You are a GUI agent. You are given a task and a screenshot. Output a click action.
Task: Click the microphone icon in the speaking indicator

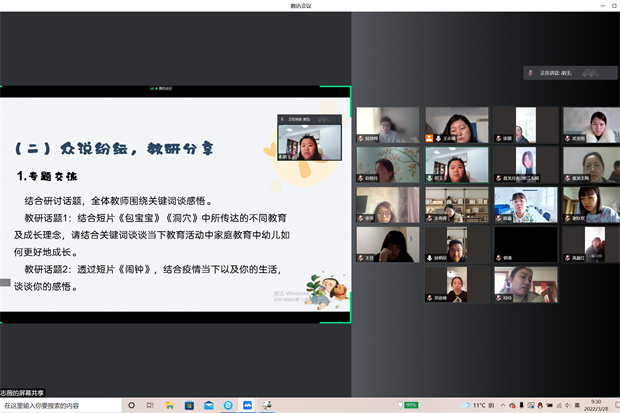tap(530, 73)
